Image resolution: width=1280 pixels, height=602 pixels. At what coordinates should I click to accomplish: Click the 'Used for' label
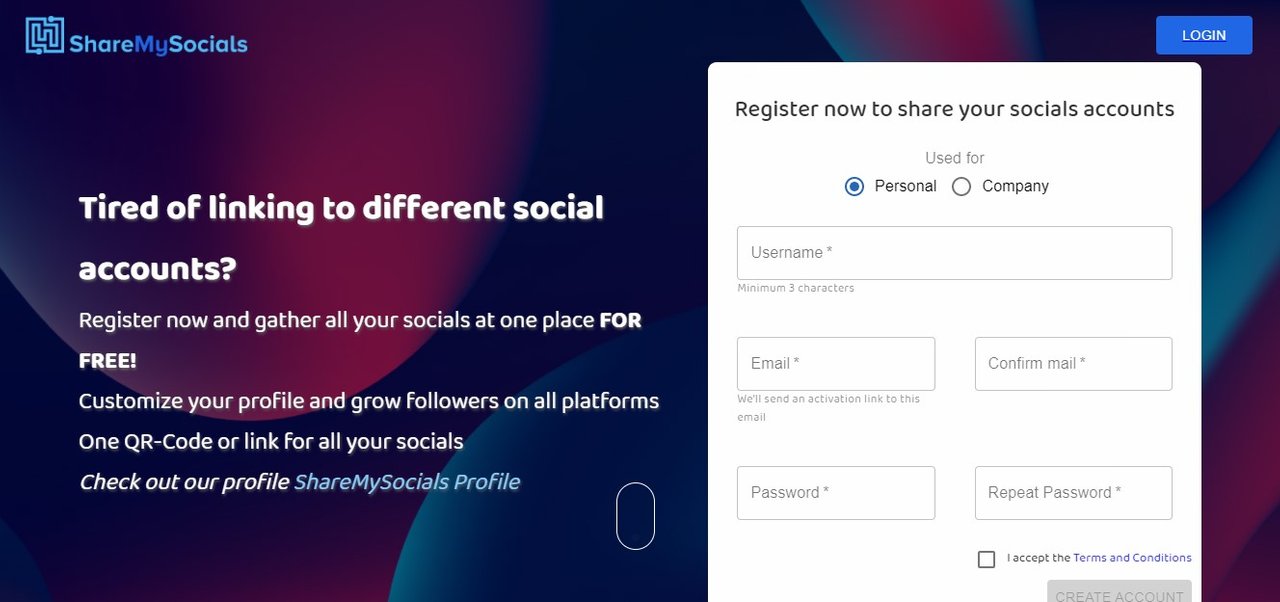(x=954, y=158)
